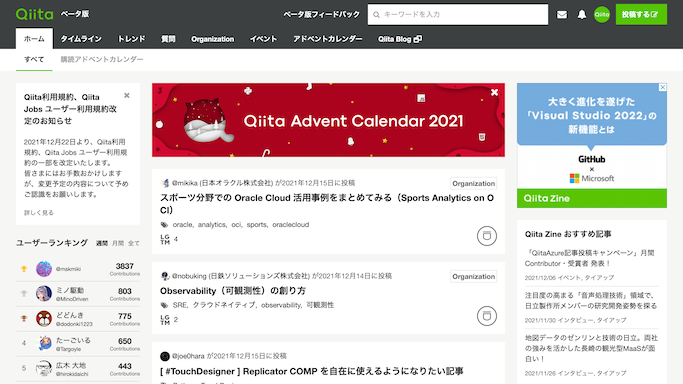Open the 可観測性 tag
Image resolution: width=683 pixels, height=384 pixels.
(x=320, y=305)
